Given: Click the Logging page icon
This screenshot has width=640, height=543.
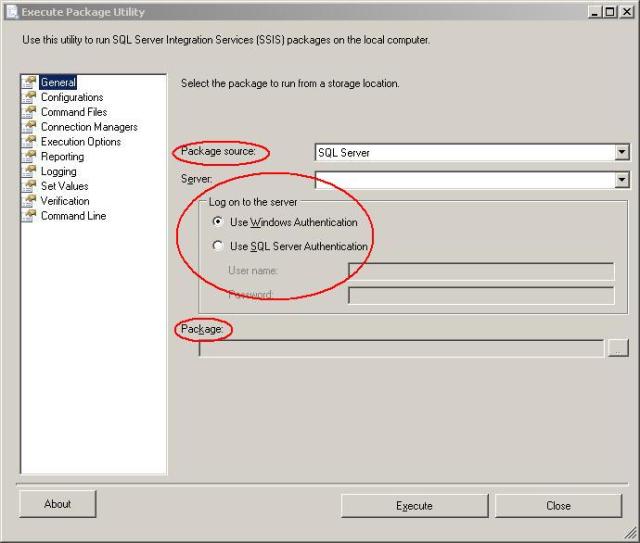Looking at the screenshot, I should [29, 172].
